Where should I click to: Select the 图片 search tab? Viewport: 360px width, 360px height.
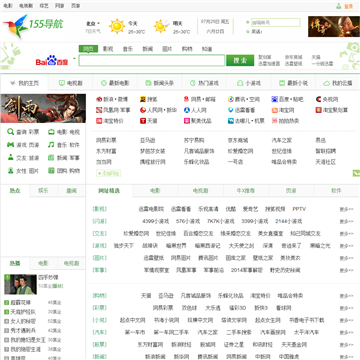click(167, 49)
